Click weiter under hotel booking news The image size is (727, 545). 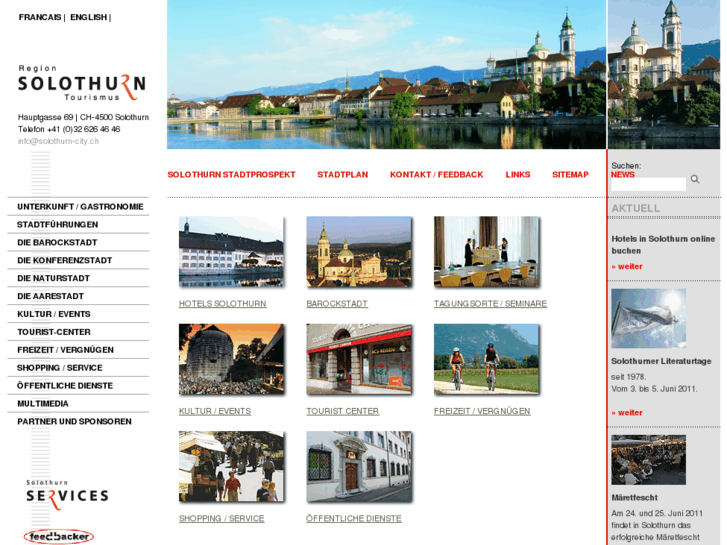click(627, 267)
